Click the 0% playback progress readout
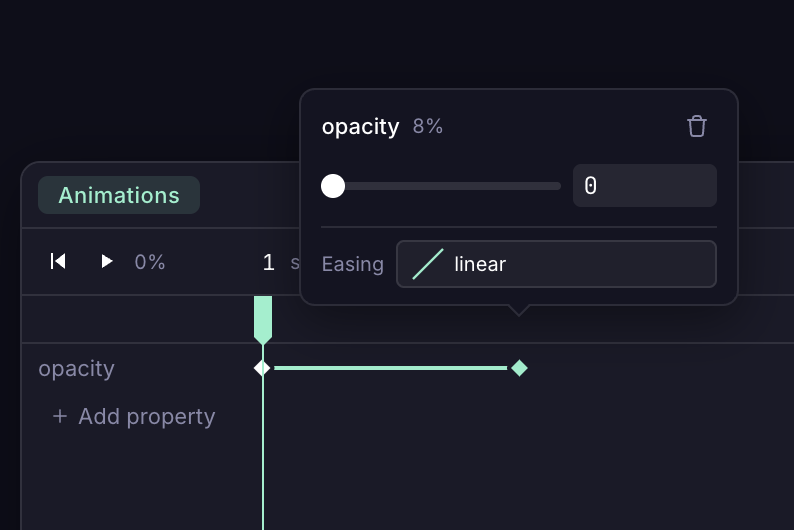794x530 pixels. (150, 262)
